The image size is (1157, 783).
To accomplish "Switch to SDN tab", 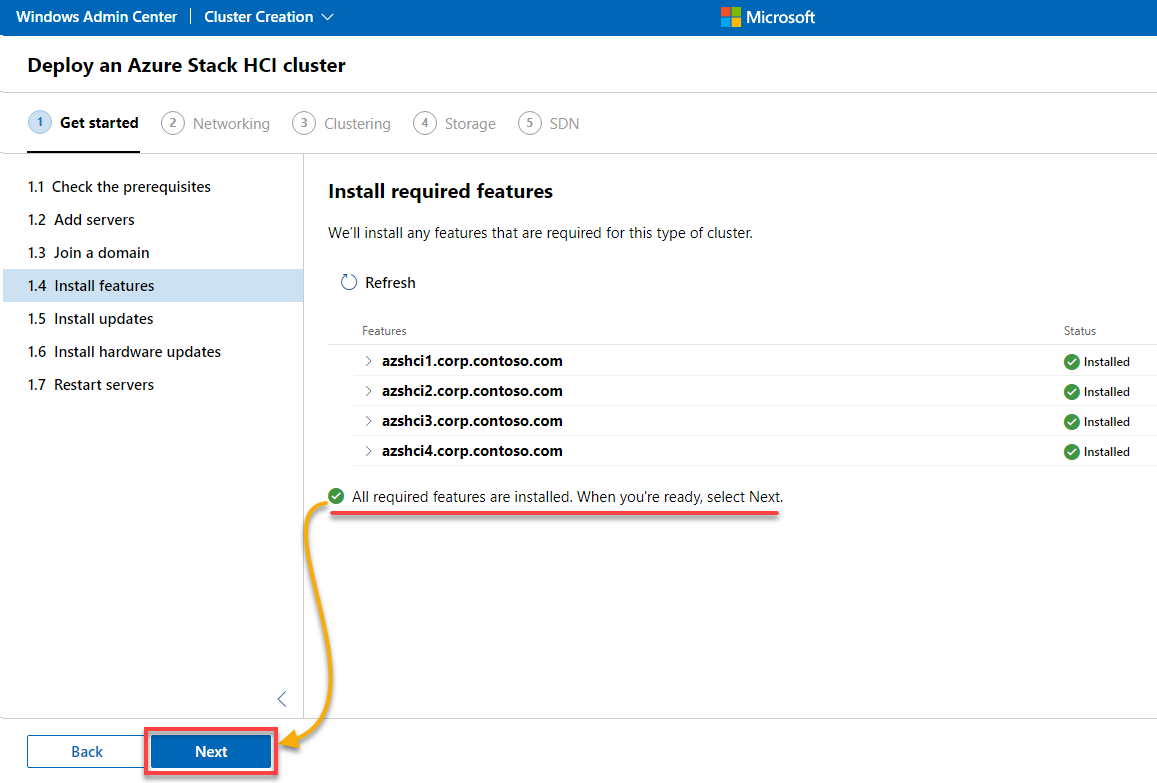I will (x=548, y=123).
